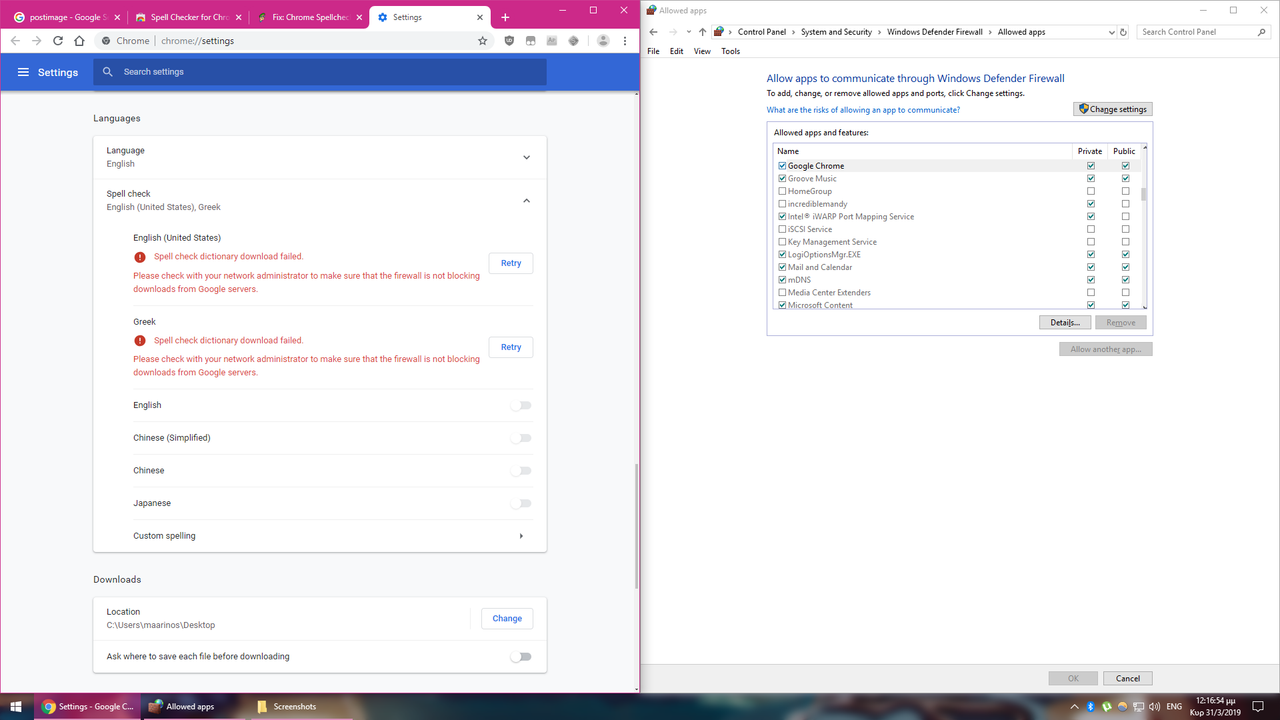Open the address bar history dropdown
The height and width of the screenshot is (720, 1280).
click(1112, 32)
